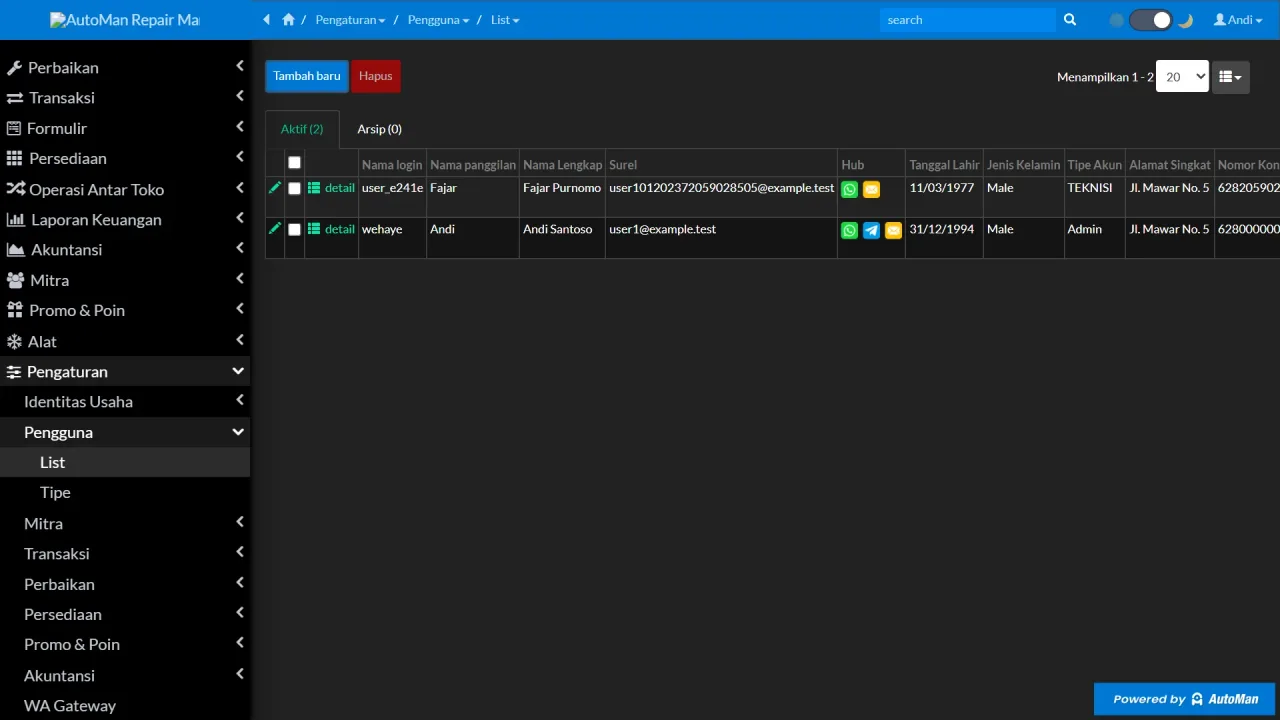Screen dimensions: 1280x720
Task: Open WhatsApp icon in Andi row
Action: [849, 230]
